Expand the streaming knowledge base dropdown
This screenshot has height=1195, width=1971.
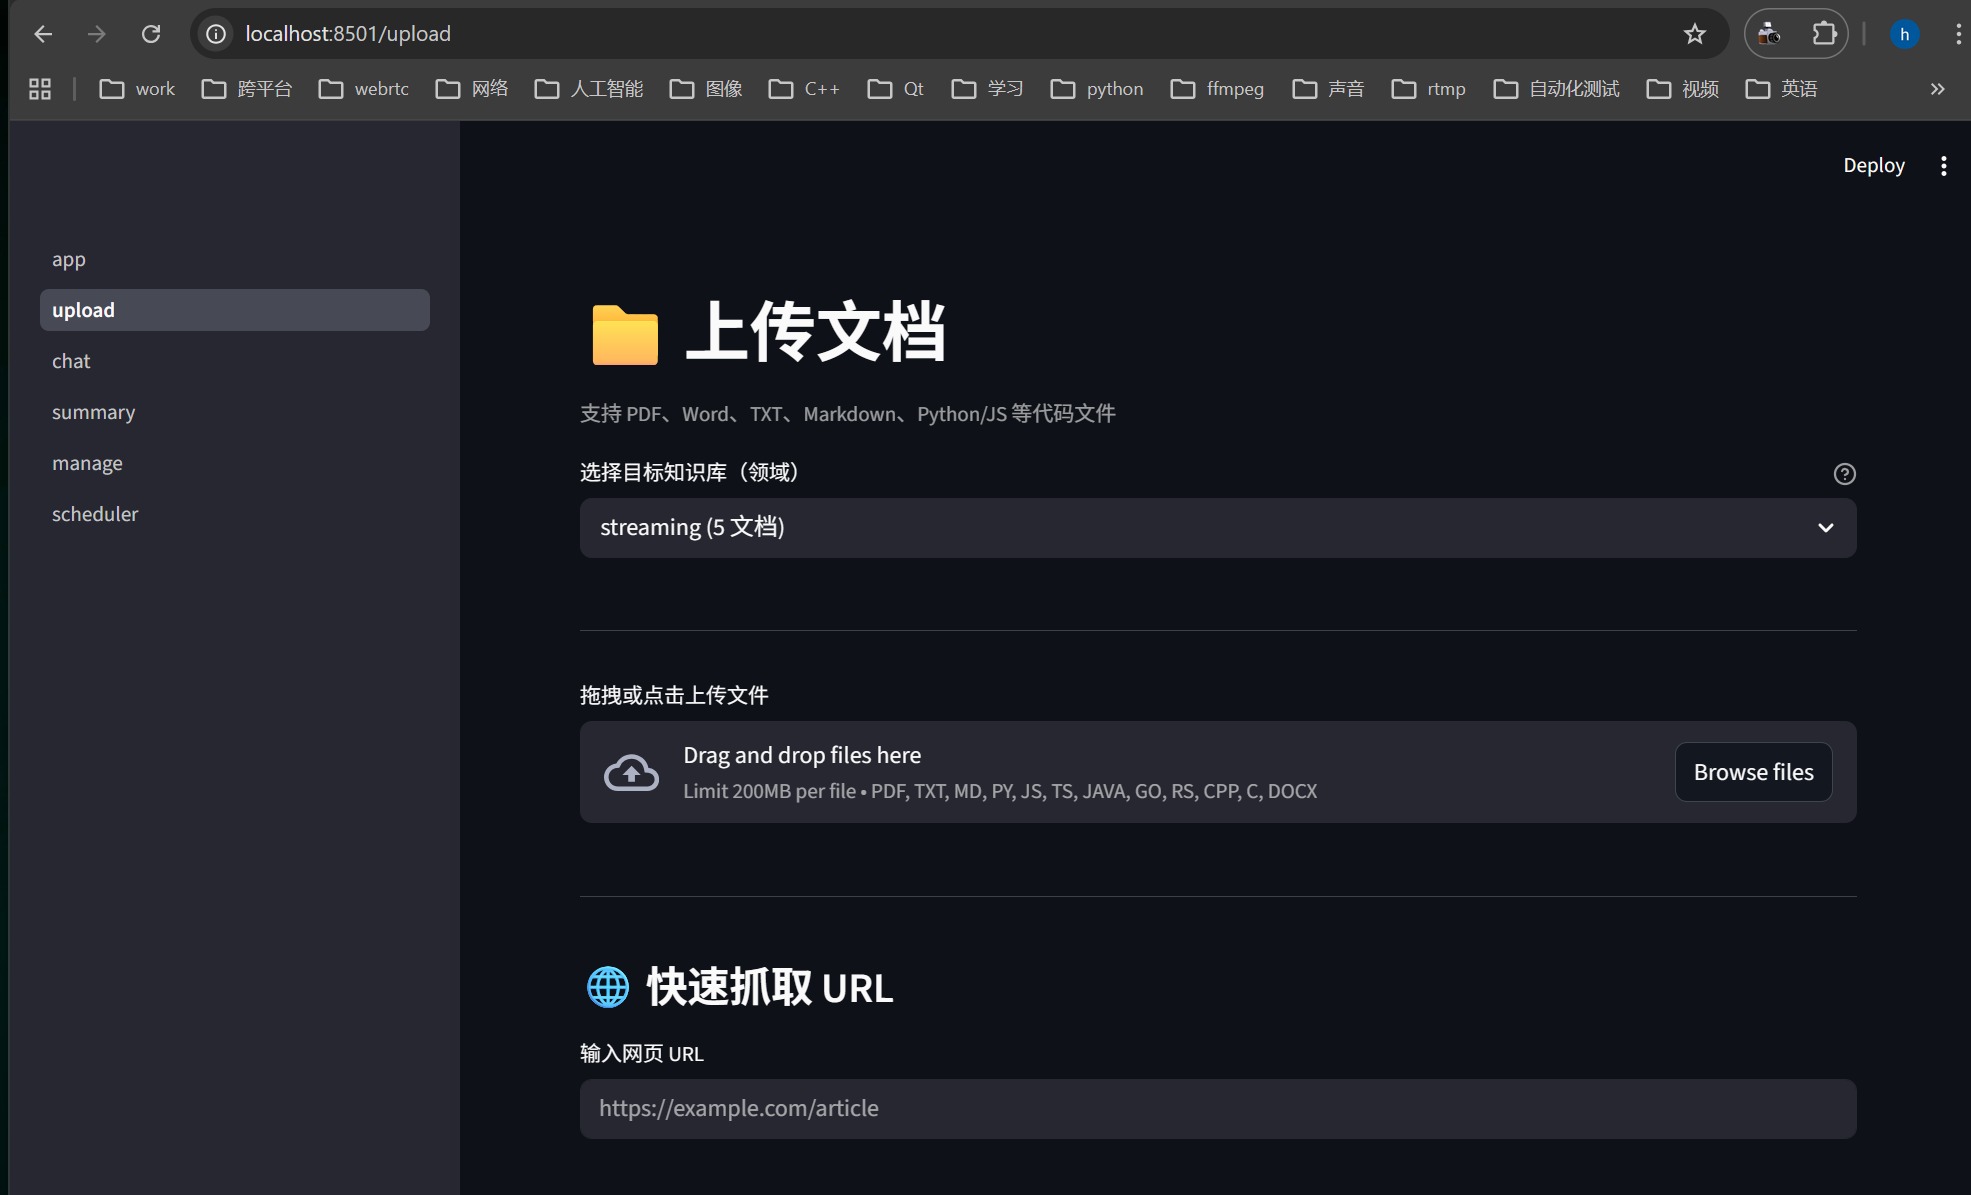click(1217, 528)
